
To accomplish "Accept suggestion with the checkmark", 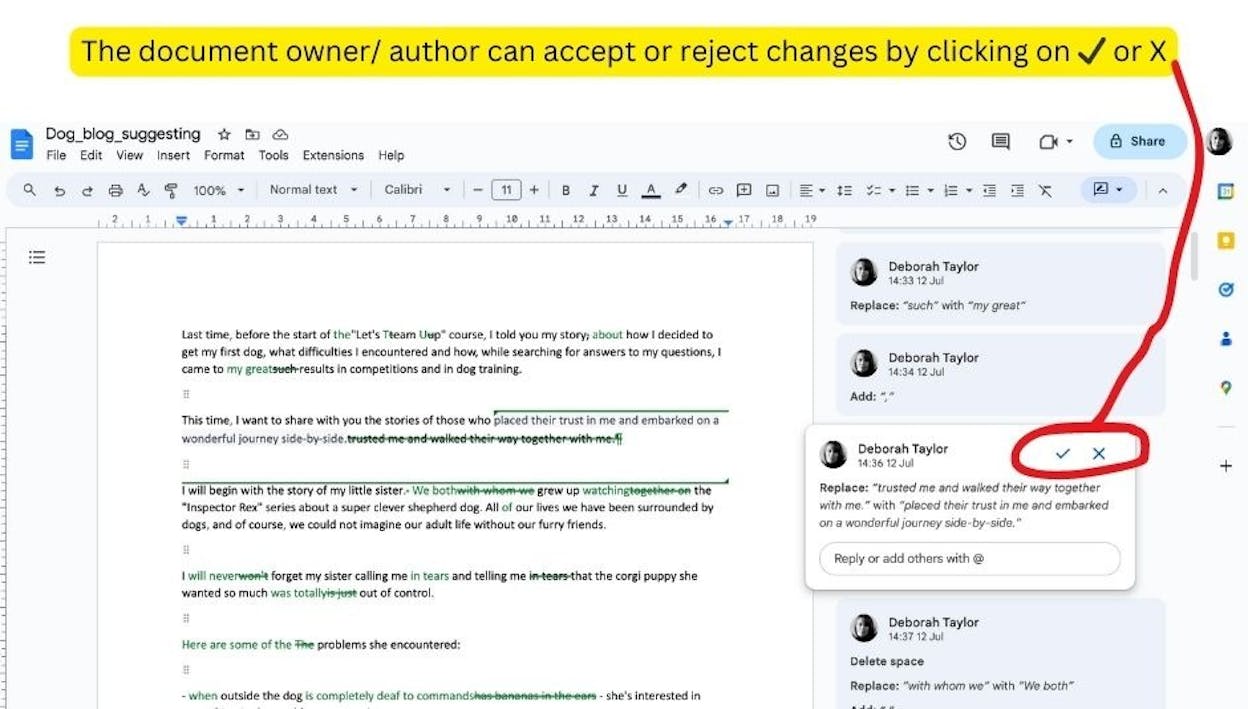I will pyautogui.click(x=1062, y=454).
